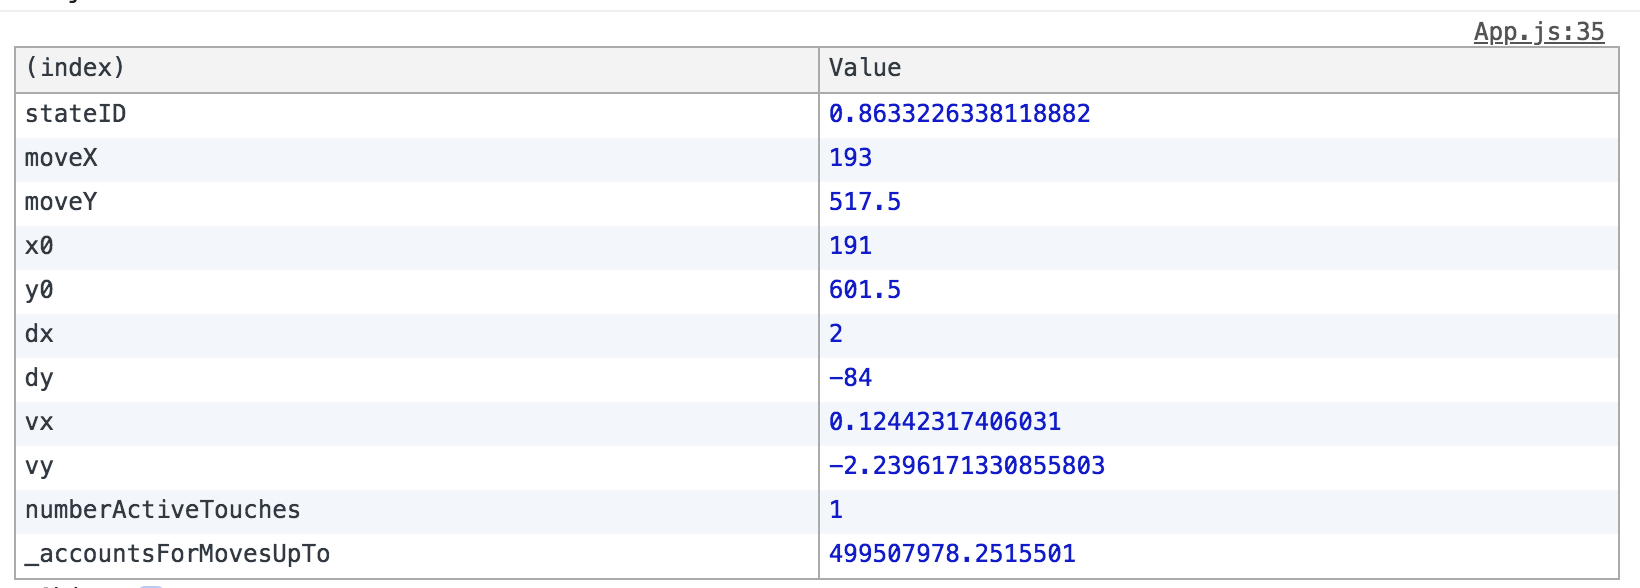
Task: Select the moveY value 517.5
Action: [x=865, y=202]
